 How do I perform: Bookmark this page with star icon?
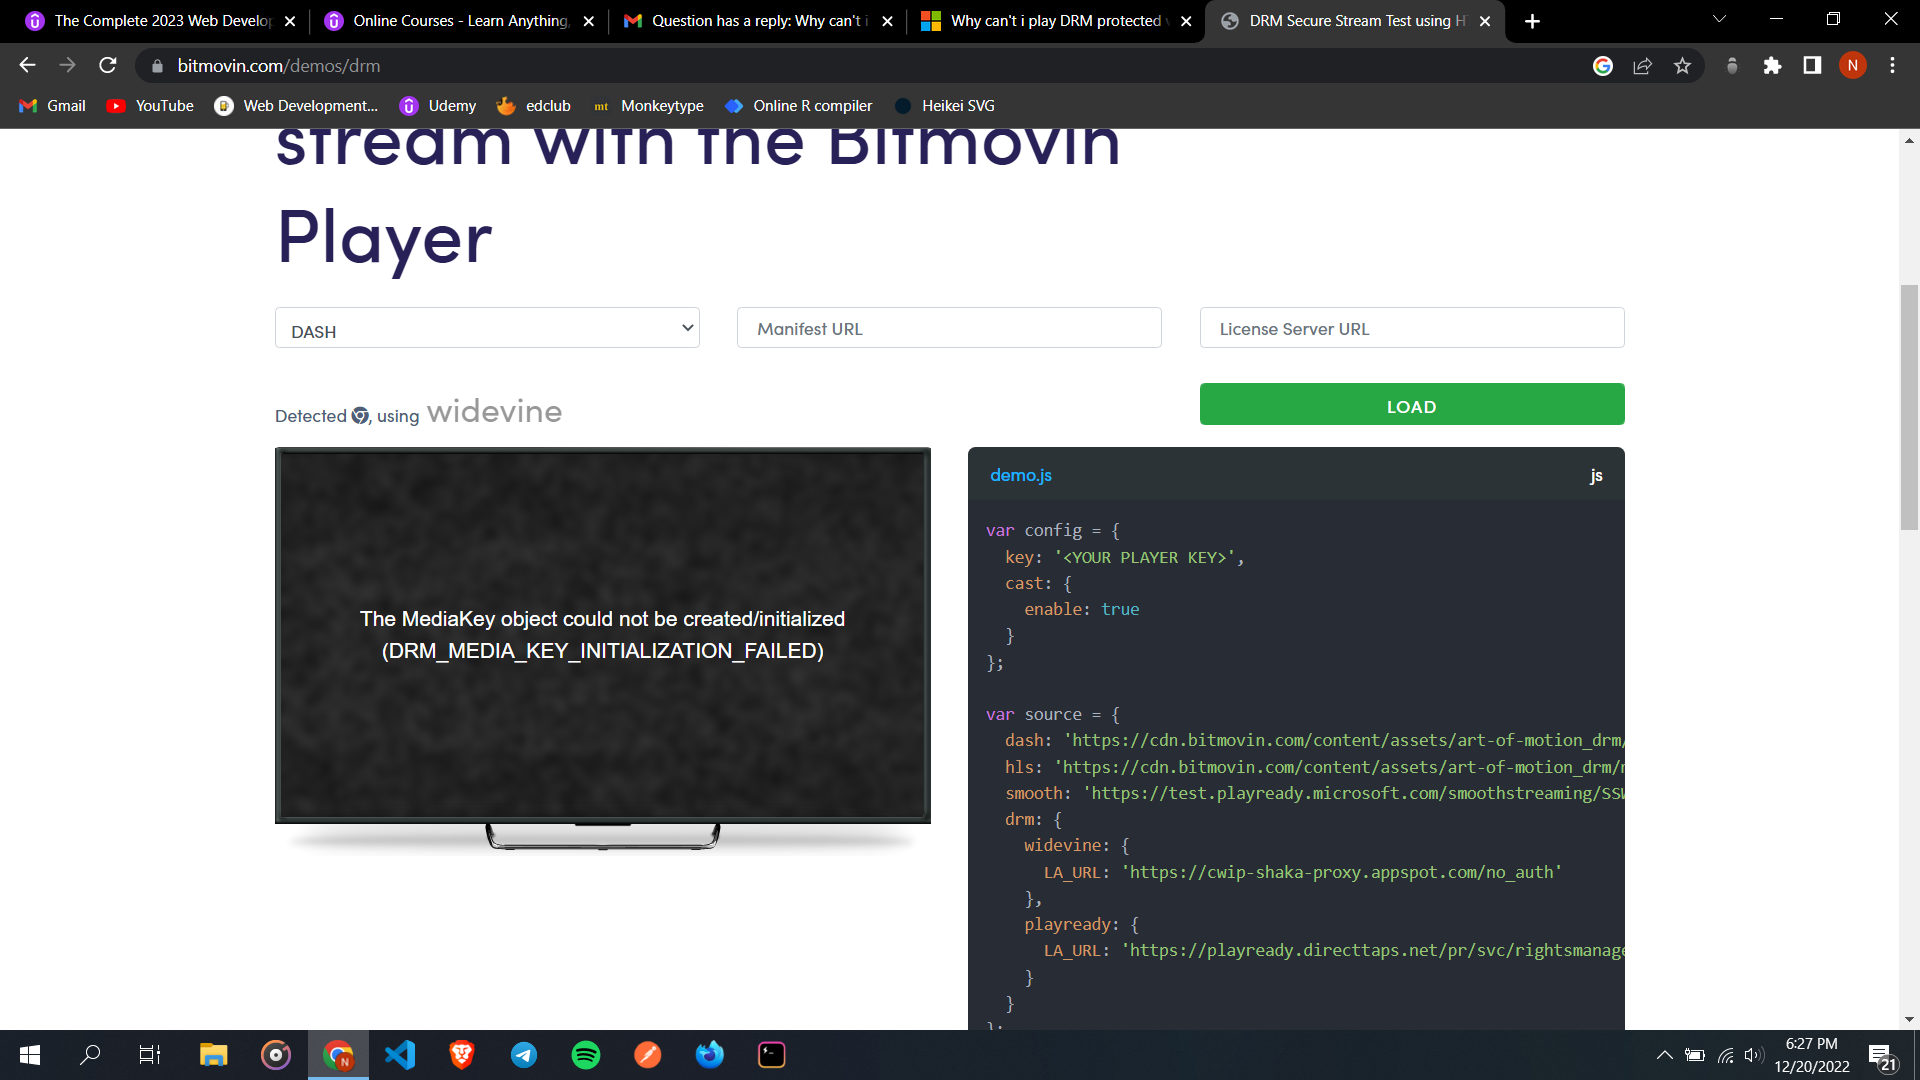(x=1682, y=66)
